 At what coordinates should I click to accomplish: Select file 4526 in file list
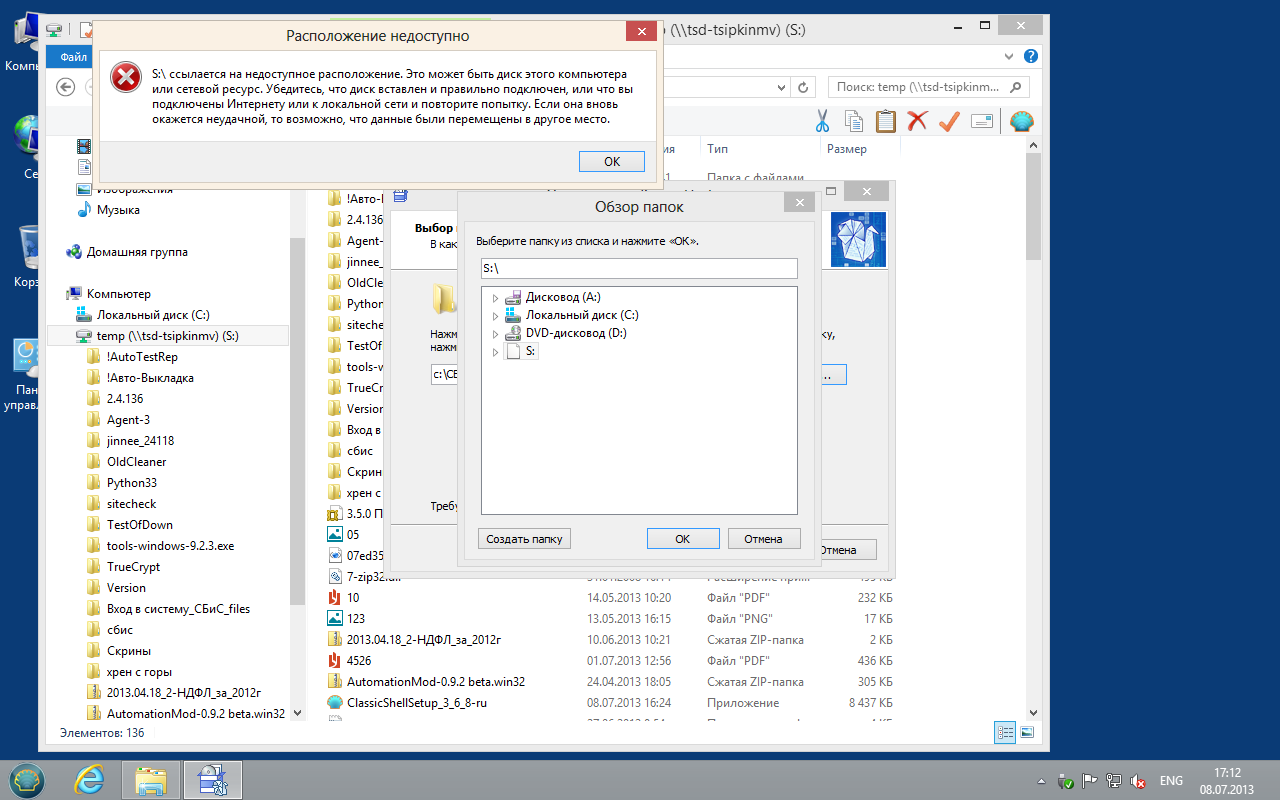coord(359,661)
